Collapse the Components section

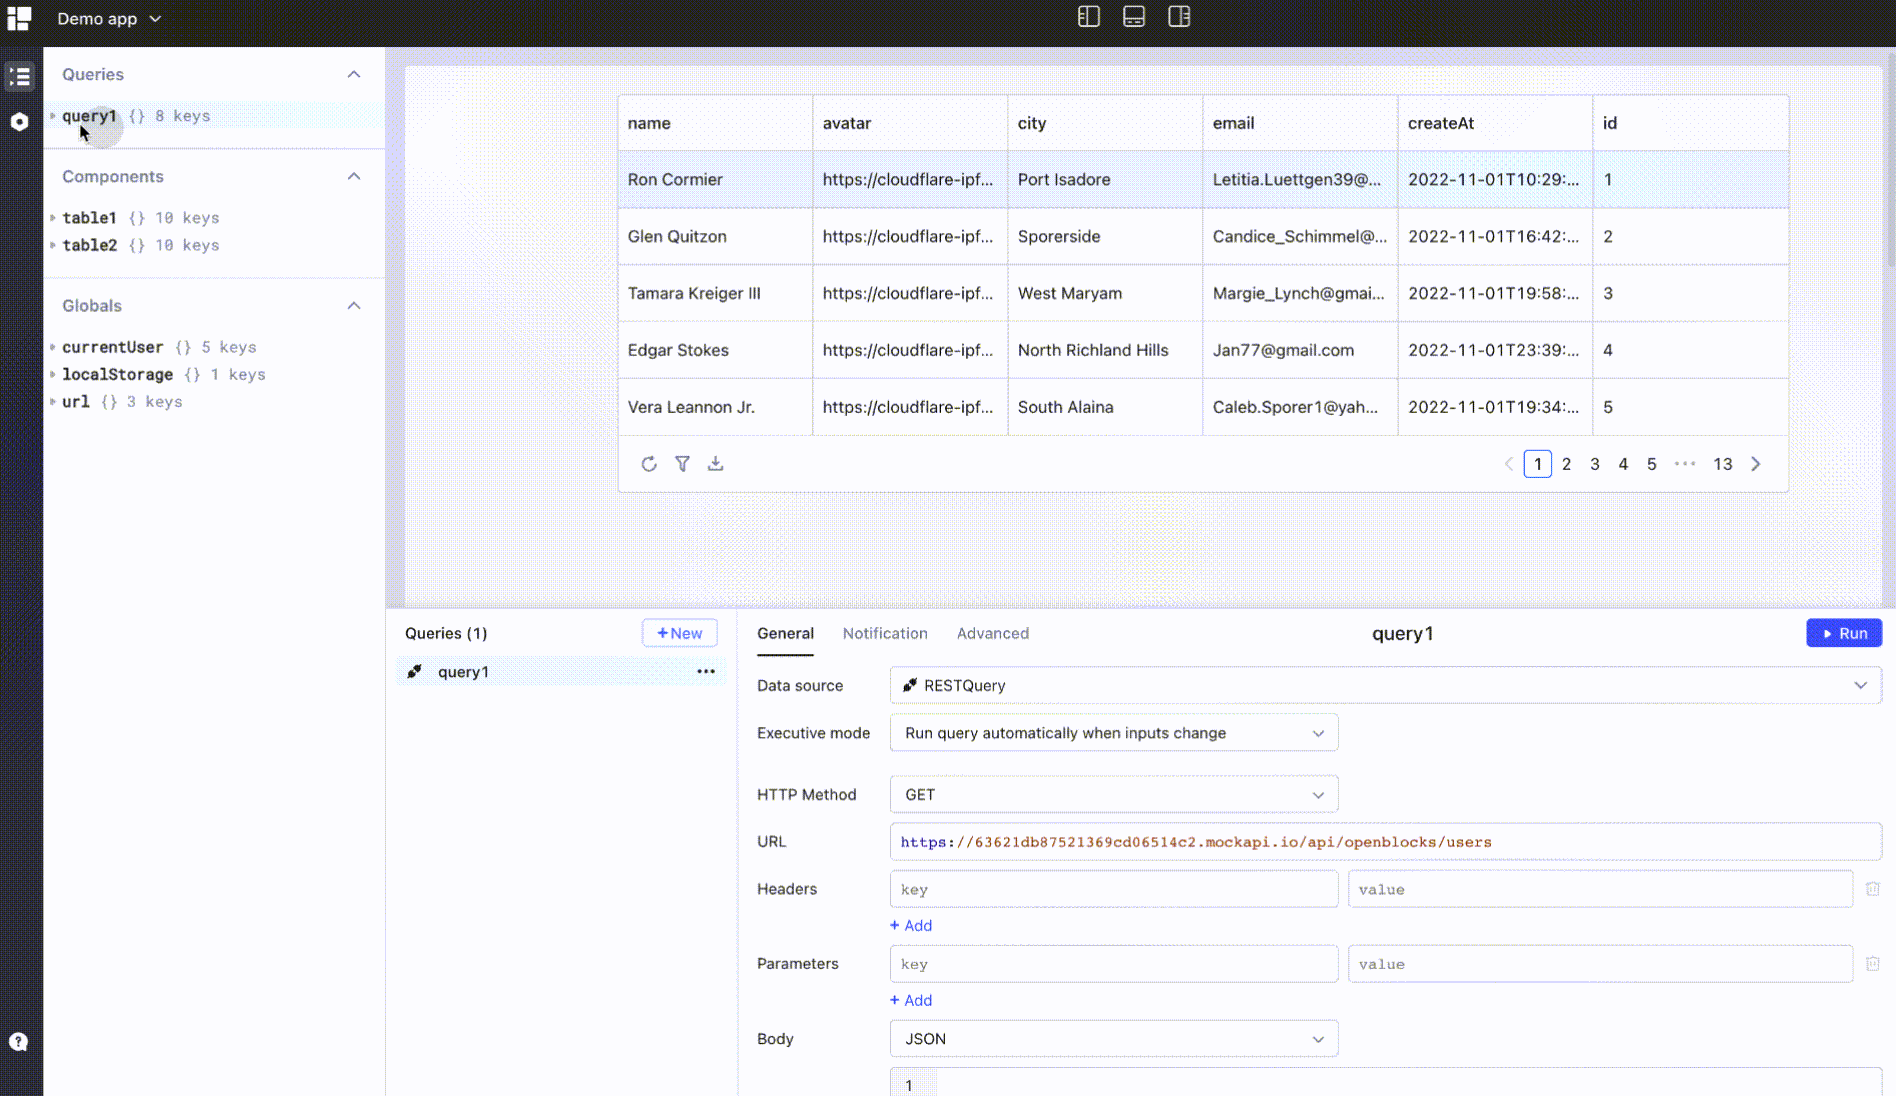(x=354, y=177)
